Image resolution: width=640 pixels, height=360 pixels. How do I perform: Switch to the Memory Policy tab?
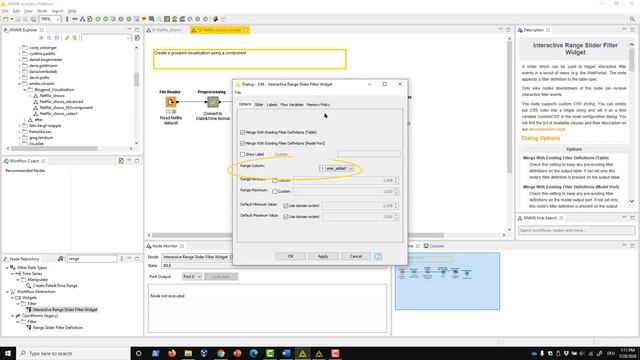[318, 105]
